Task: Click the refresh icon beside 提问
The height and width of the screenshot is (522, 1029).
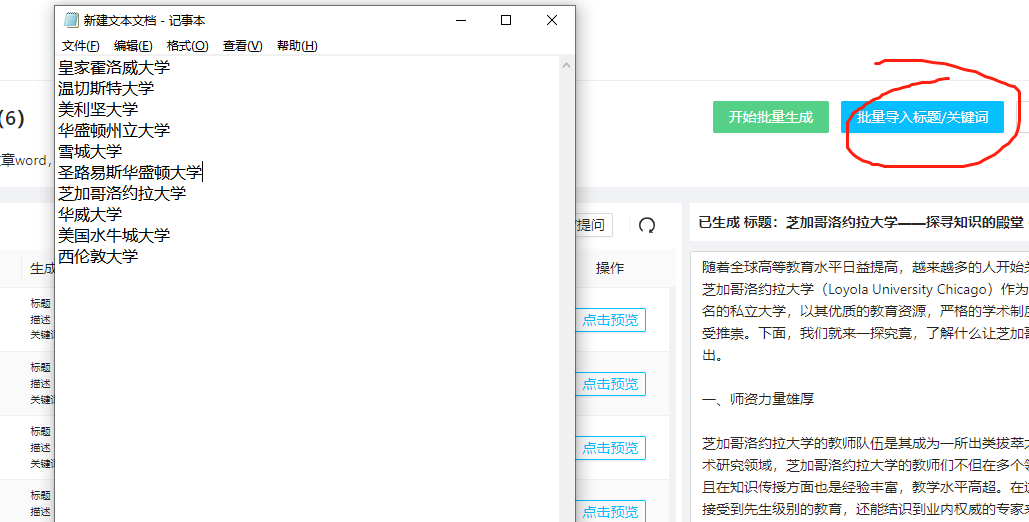Action: click(647, 225)
